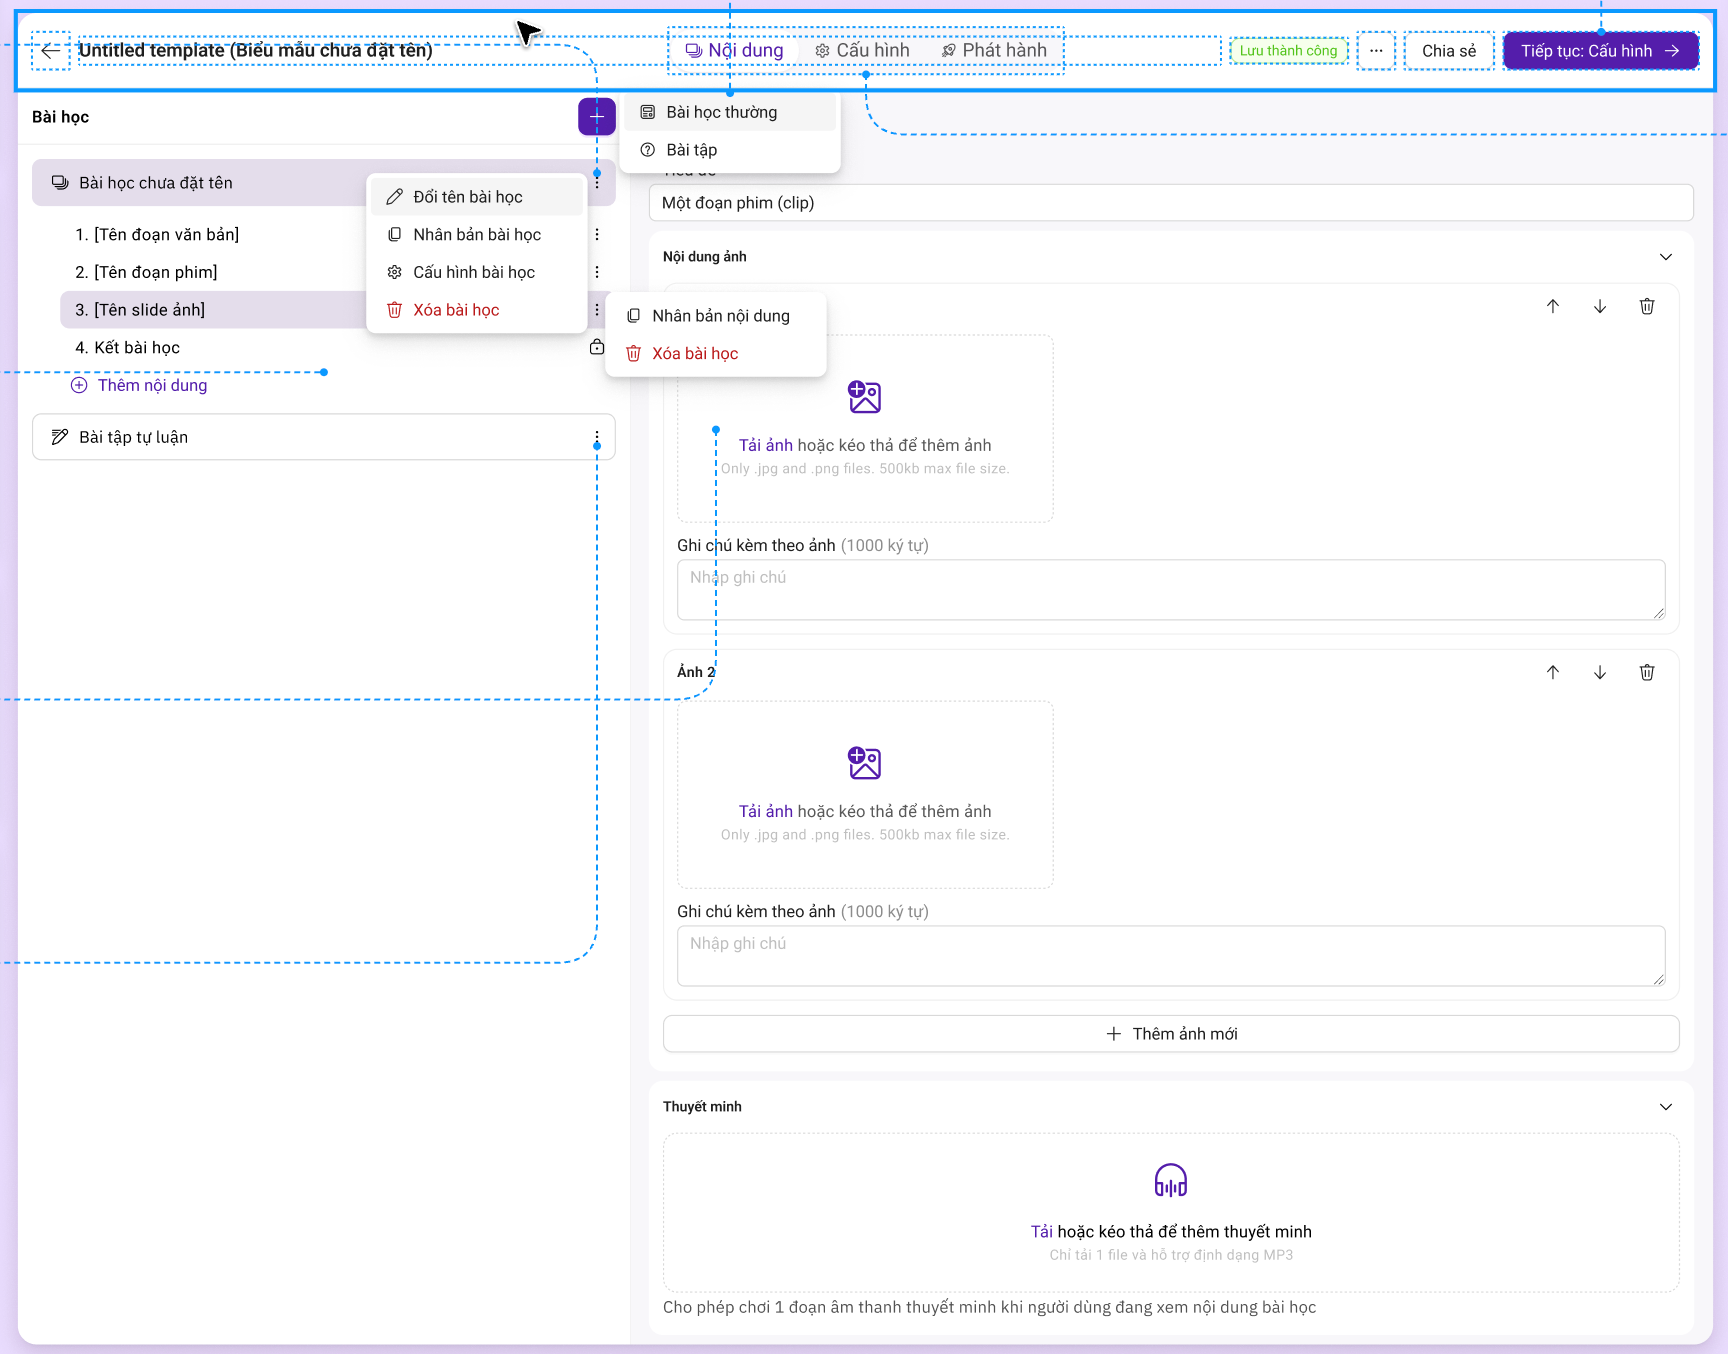Move first image up arrow

(1553, 306)
